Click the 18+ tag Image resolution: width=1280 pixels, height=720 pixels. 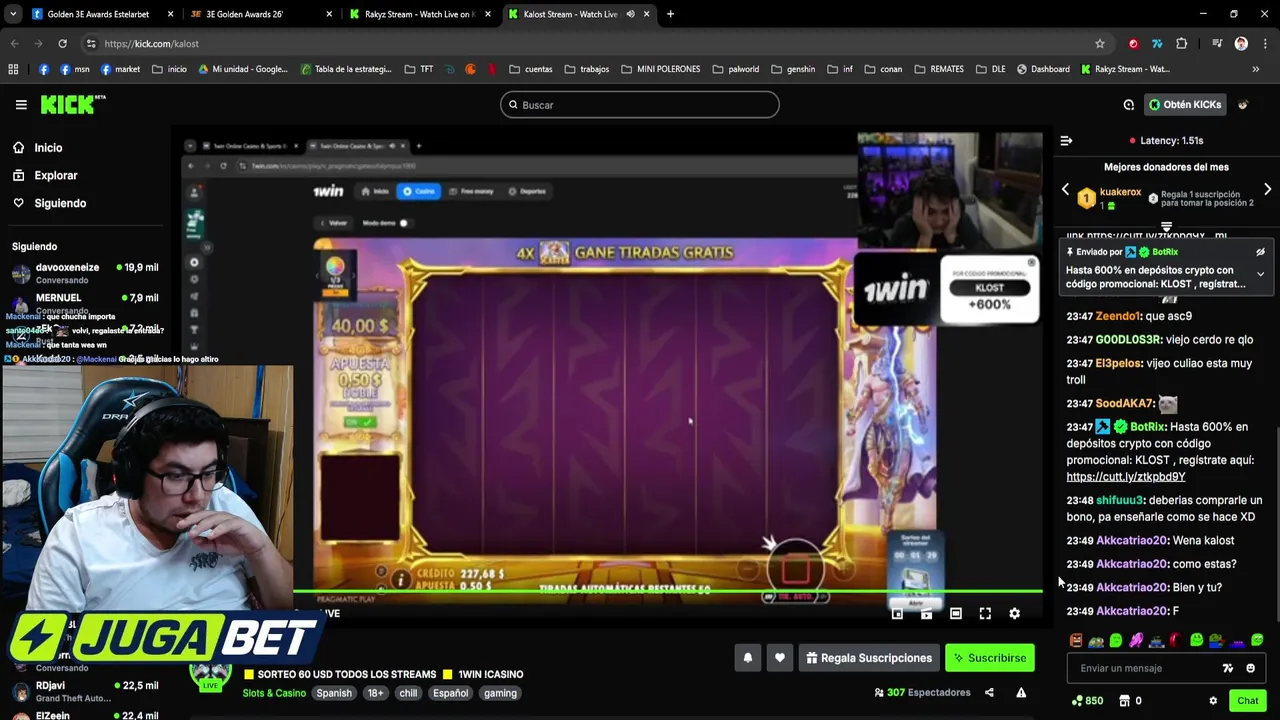tap(375, 693)
